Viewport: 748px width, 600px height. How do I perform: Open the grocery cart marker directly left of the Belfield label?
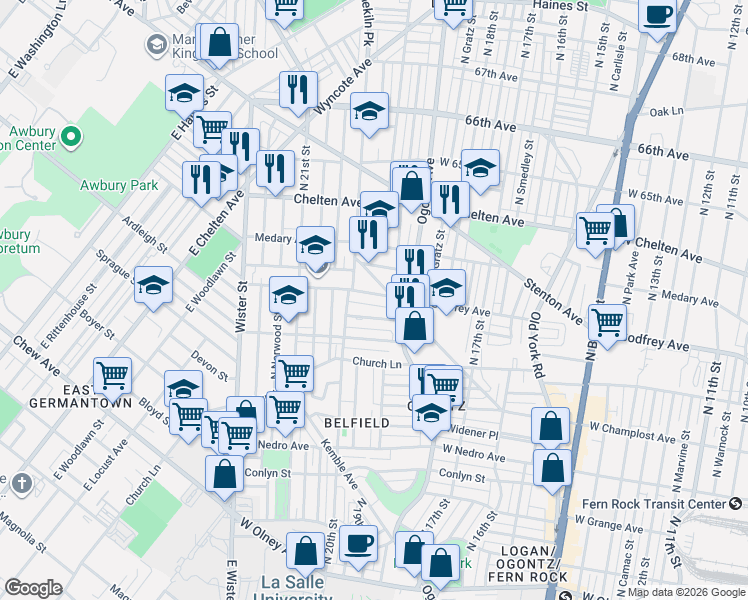(x=285, y=412)
